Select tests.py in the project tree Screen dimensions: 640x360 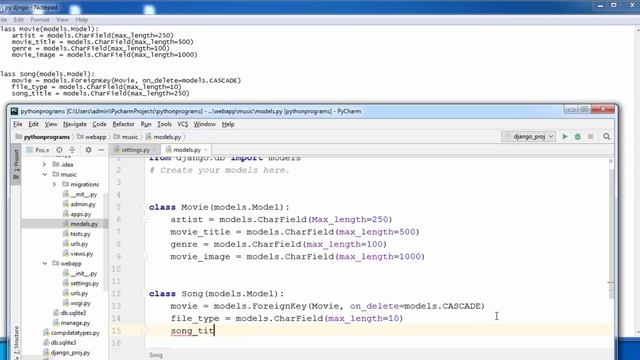(76, 234)
